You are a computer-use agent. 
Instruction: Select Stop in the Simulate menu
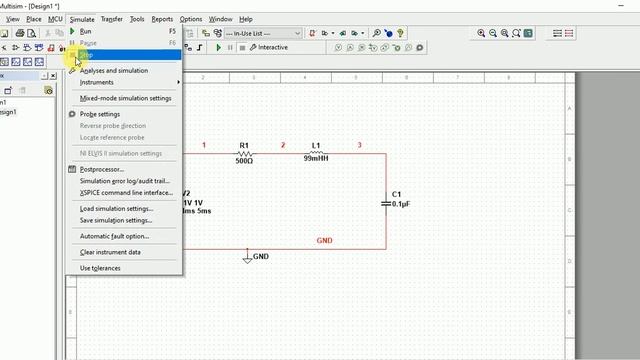pos(124,55)
